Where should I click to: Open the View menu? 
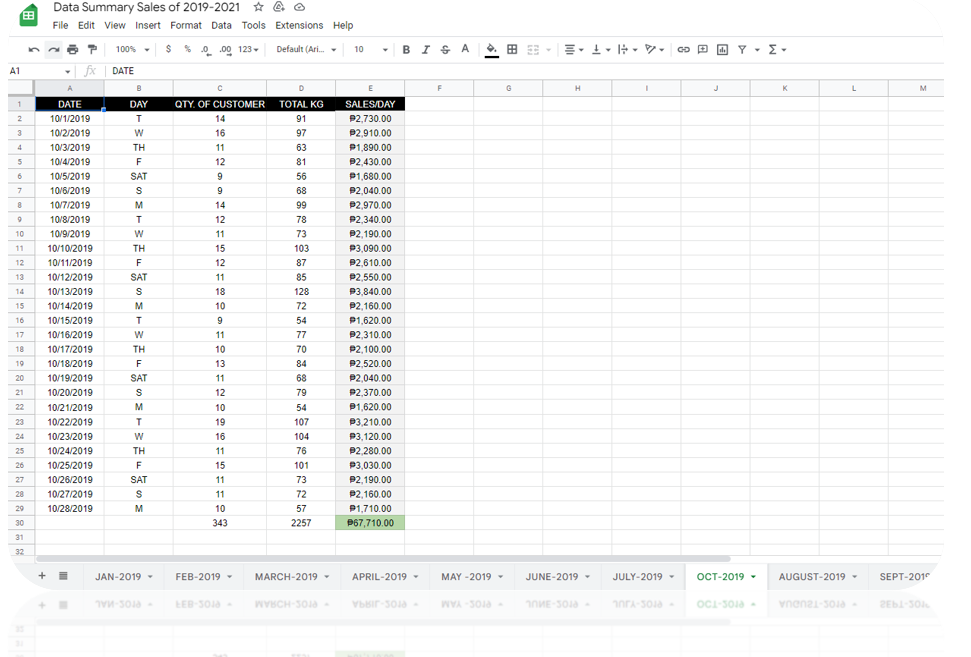tap(115, 25)
